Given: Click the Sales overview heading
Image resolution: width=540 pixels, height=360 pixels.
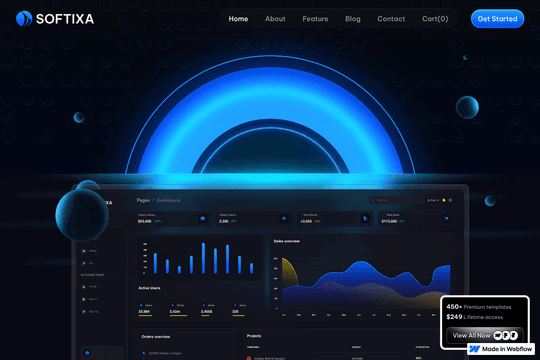Looking at the screenshot, I should [287, 241].
